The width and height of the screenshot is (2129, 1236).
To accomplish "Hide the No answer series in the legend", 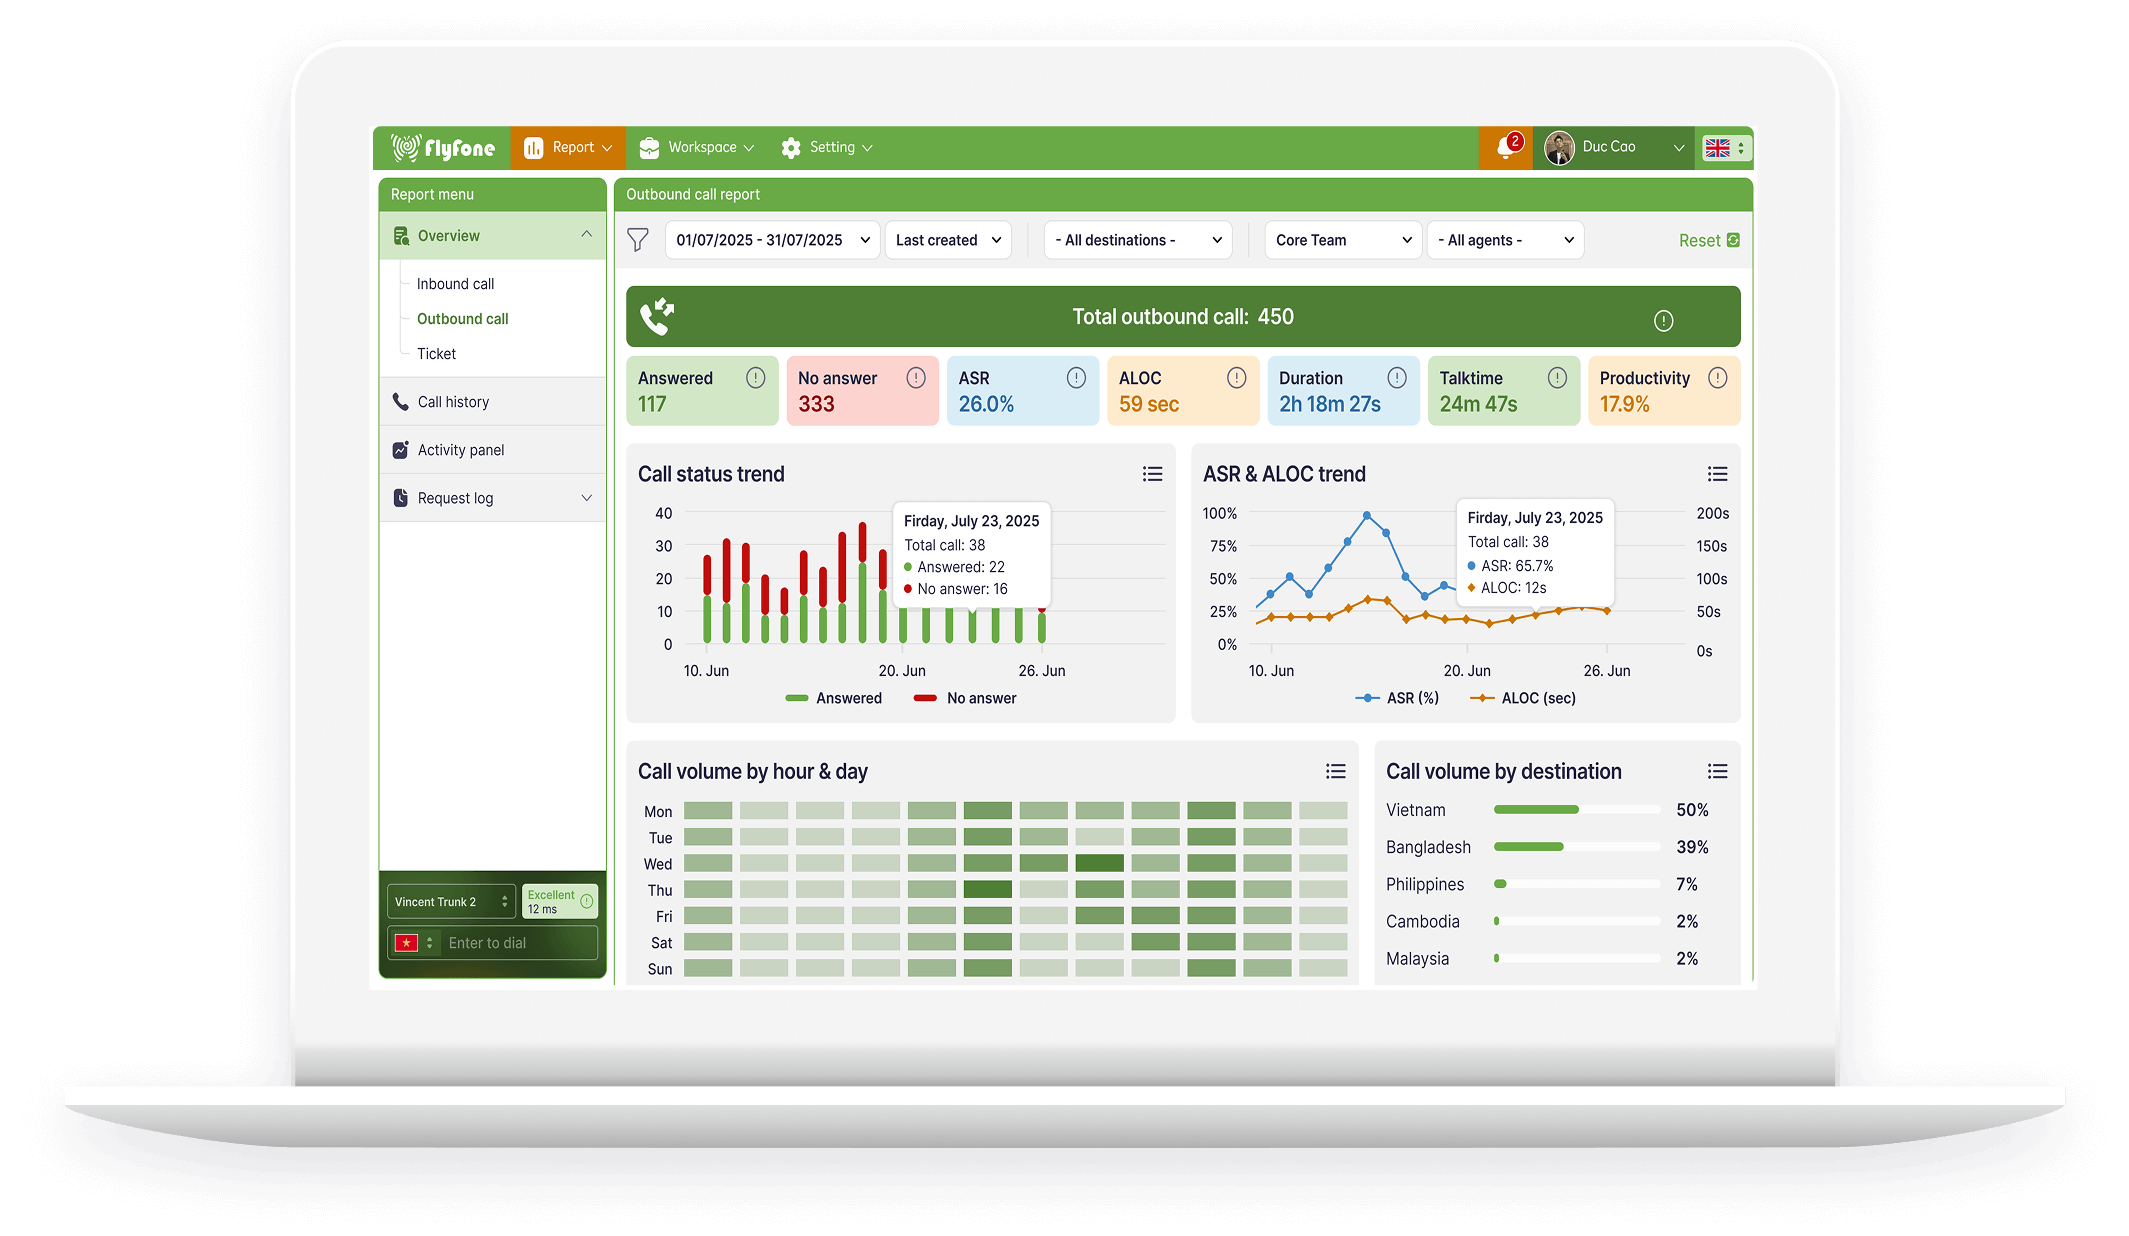I will tap(964, 697).
